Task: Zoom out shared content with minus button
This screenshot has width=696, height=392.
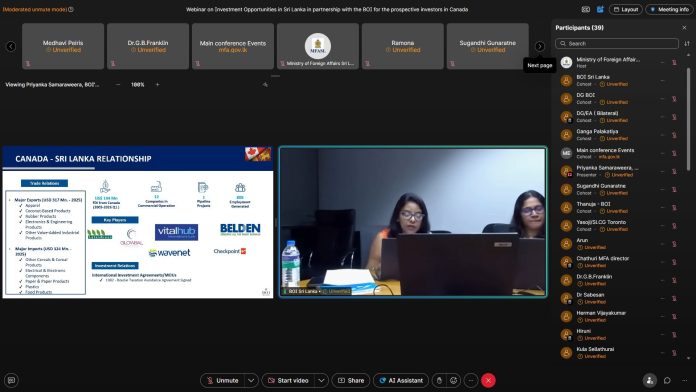Action: [x=118, y=84]
